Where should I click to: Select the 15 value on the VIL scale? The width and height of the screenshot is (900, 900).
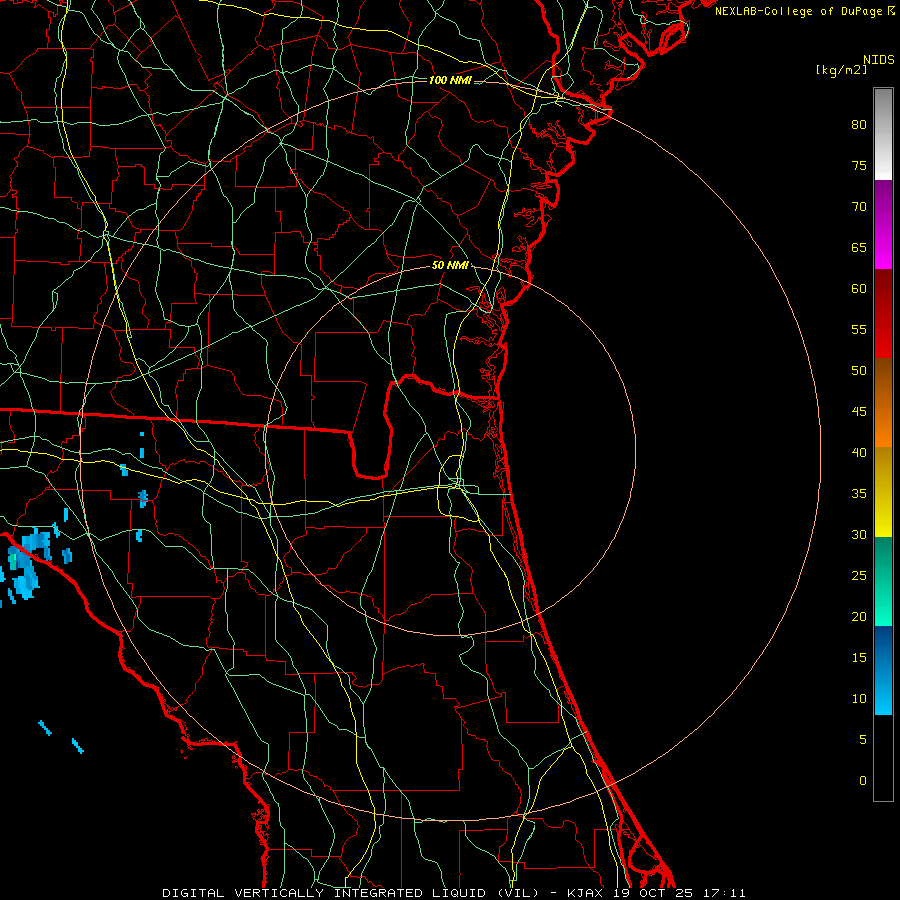click(859, 658)
